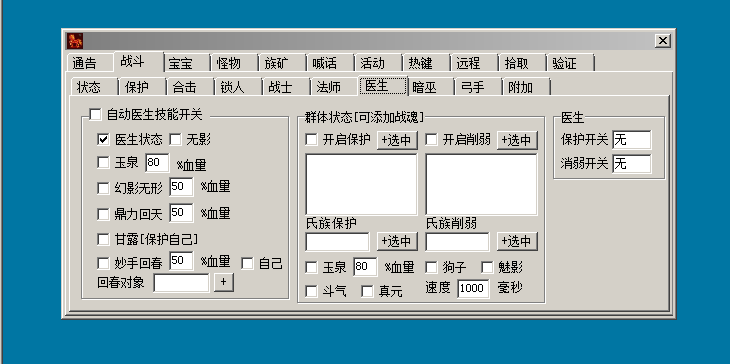Image resolution: width=730 pixels, height=364 pixels.
Task: Enable 幻影无形 checkbox
Action: [x=103, y=188]
